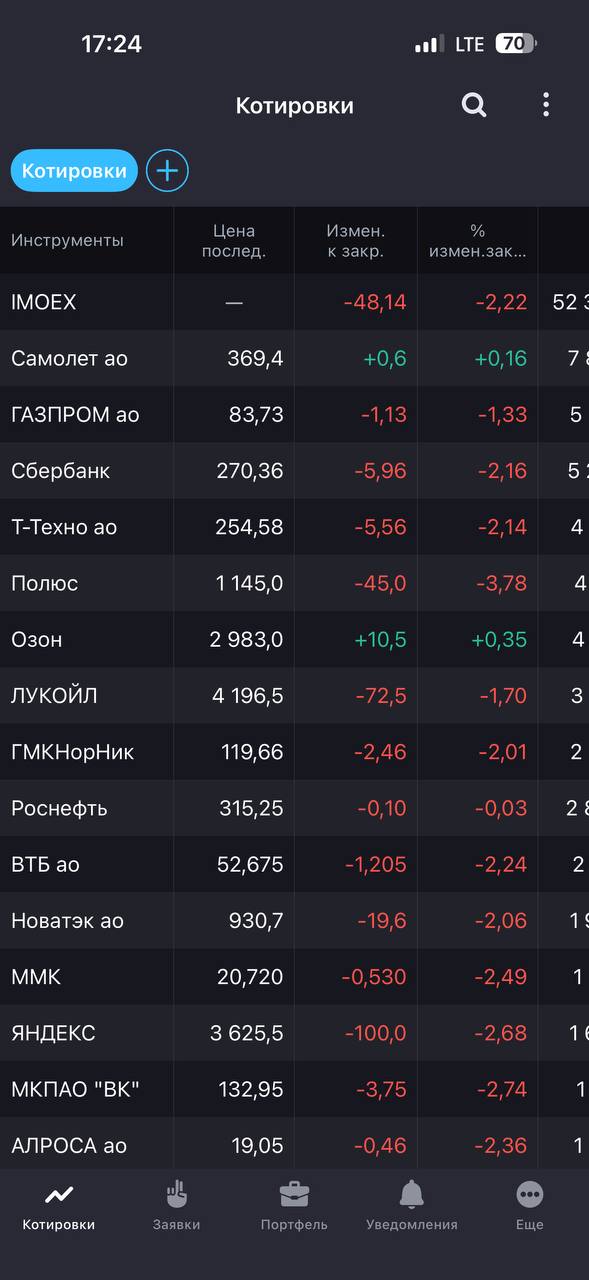Image resolution: width=589 pixels, height=1280 pixels.
Task: Sort by Цена послед. column header
Action: [234, 240]
